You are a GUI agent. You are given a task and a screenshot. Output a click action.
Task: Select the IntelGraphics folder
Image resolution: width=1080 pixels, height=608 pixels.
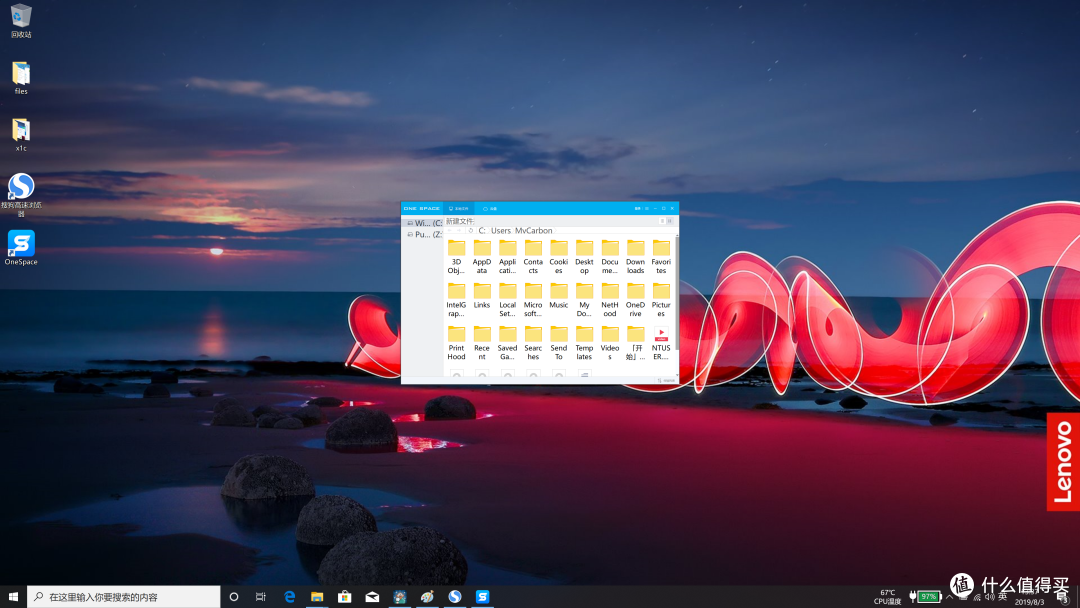[456, 300]
